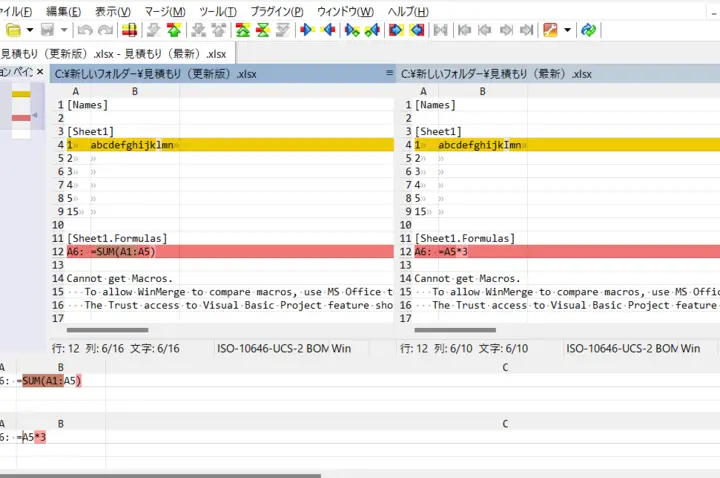Open the 編集(E) menu
Screen dimensions: 720x478
click(x=64, y=11)
